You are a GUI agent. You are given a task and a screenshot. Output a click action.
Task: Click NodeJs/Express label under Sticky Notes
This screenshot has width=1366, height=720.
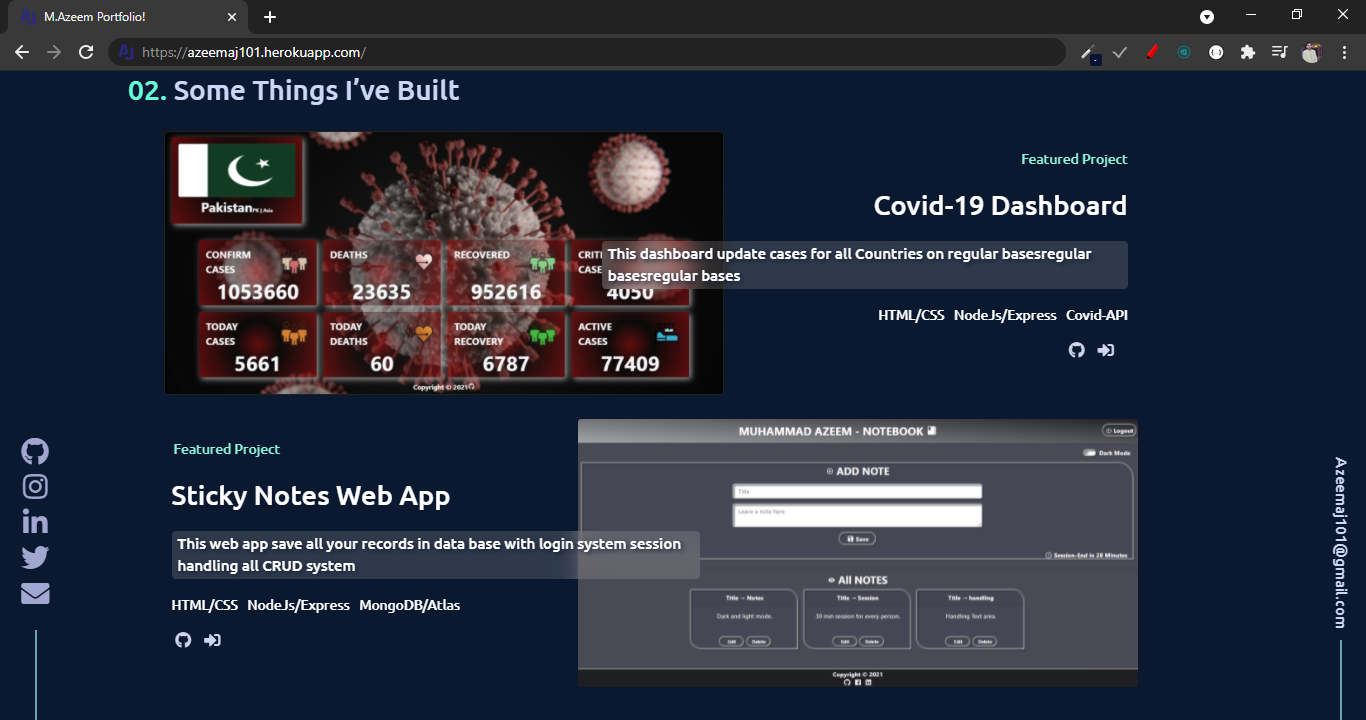[x=299, y=605]
